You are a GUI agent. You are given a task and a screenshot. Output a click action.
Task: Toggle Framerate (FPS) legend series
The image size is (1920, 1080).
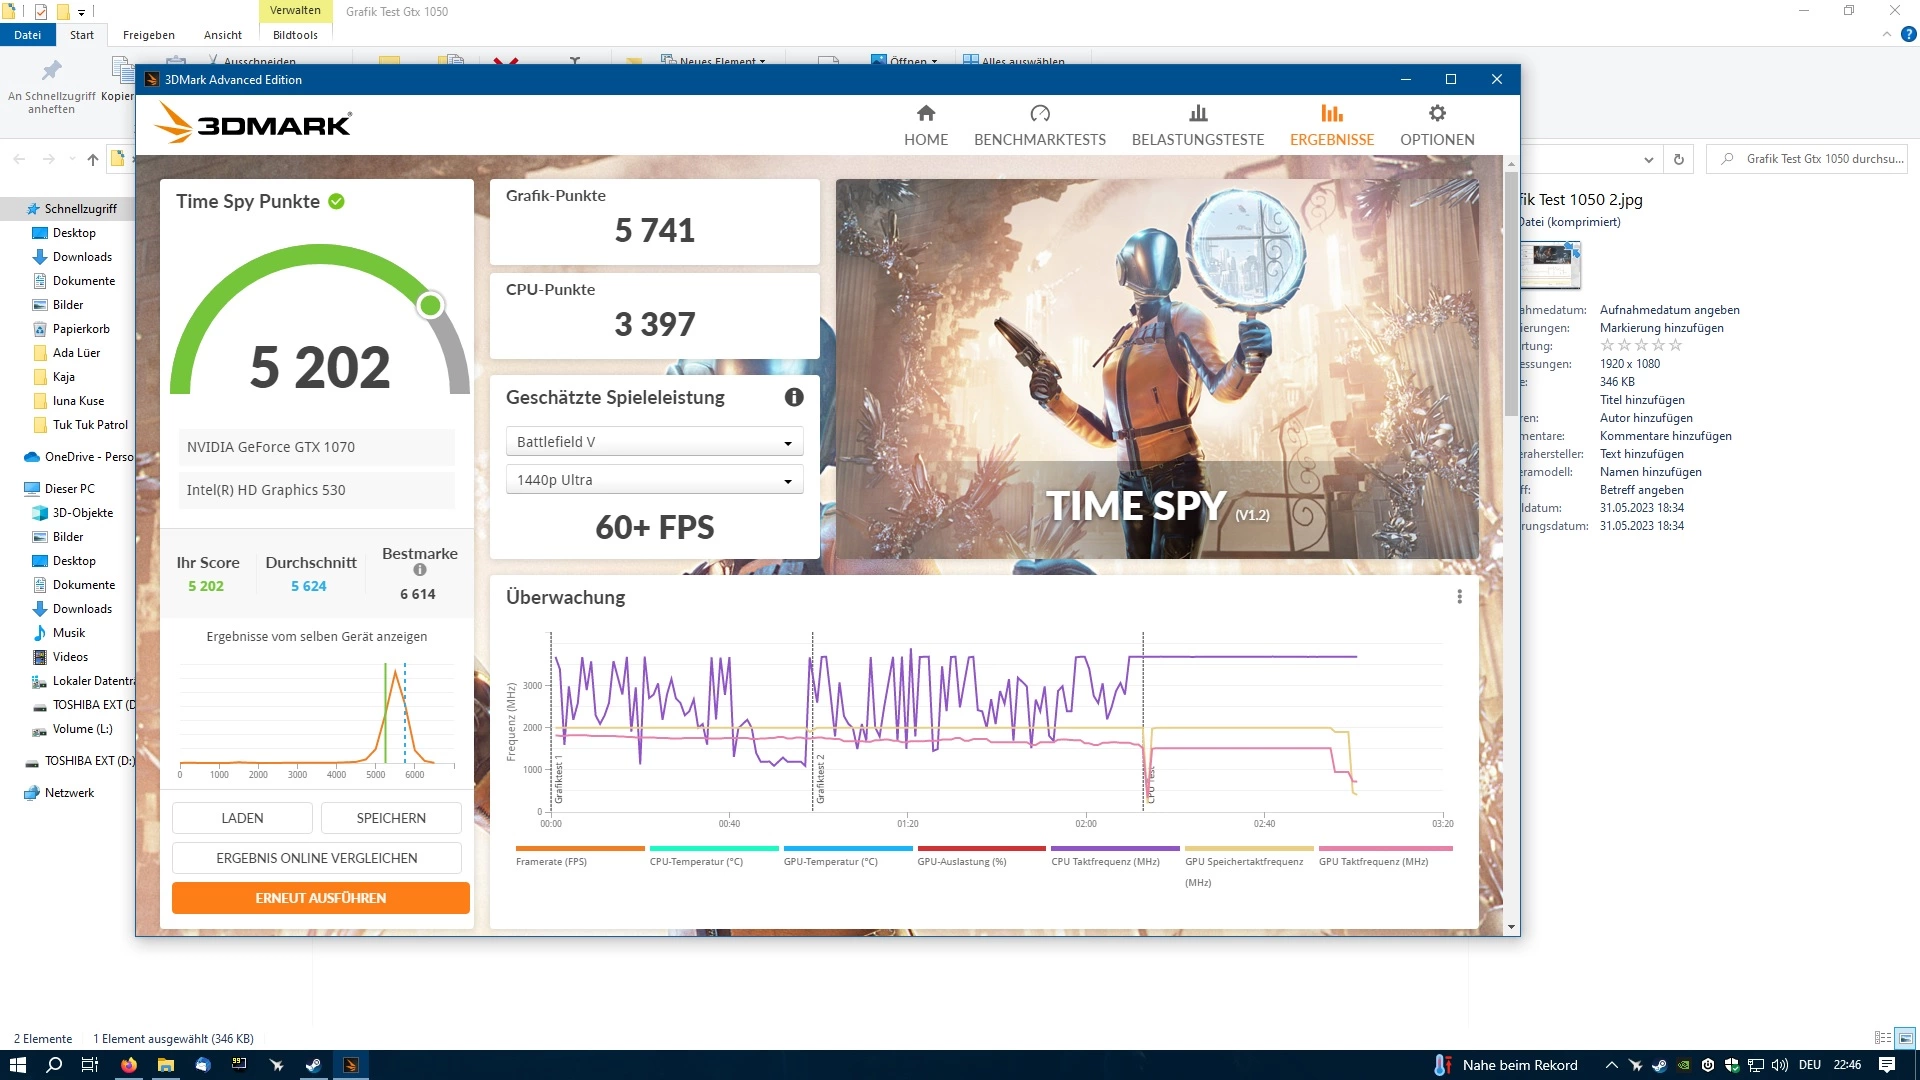point(580,857)
